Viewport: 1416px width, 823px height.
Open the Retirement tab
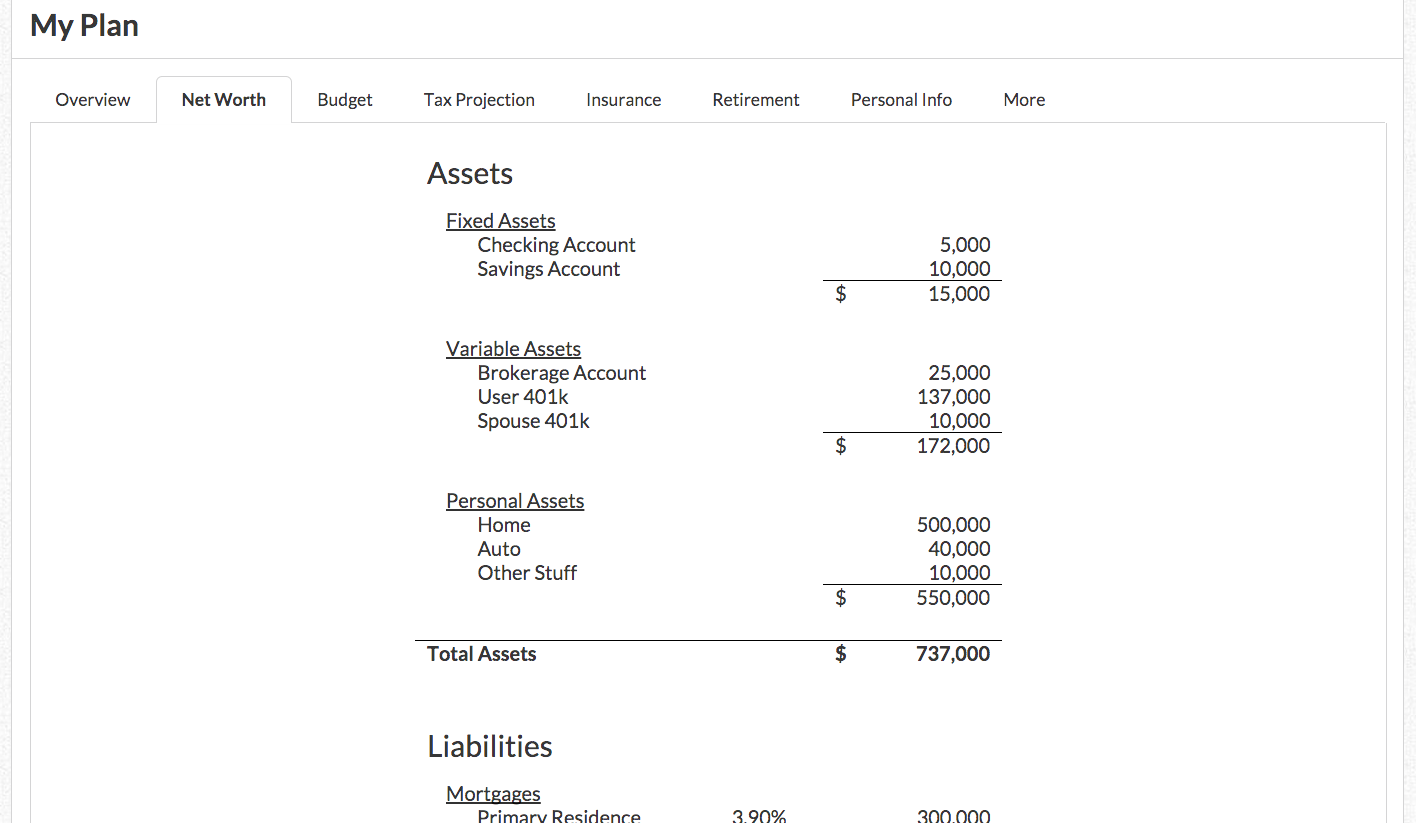tap(756, 100)
